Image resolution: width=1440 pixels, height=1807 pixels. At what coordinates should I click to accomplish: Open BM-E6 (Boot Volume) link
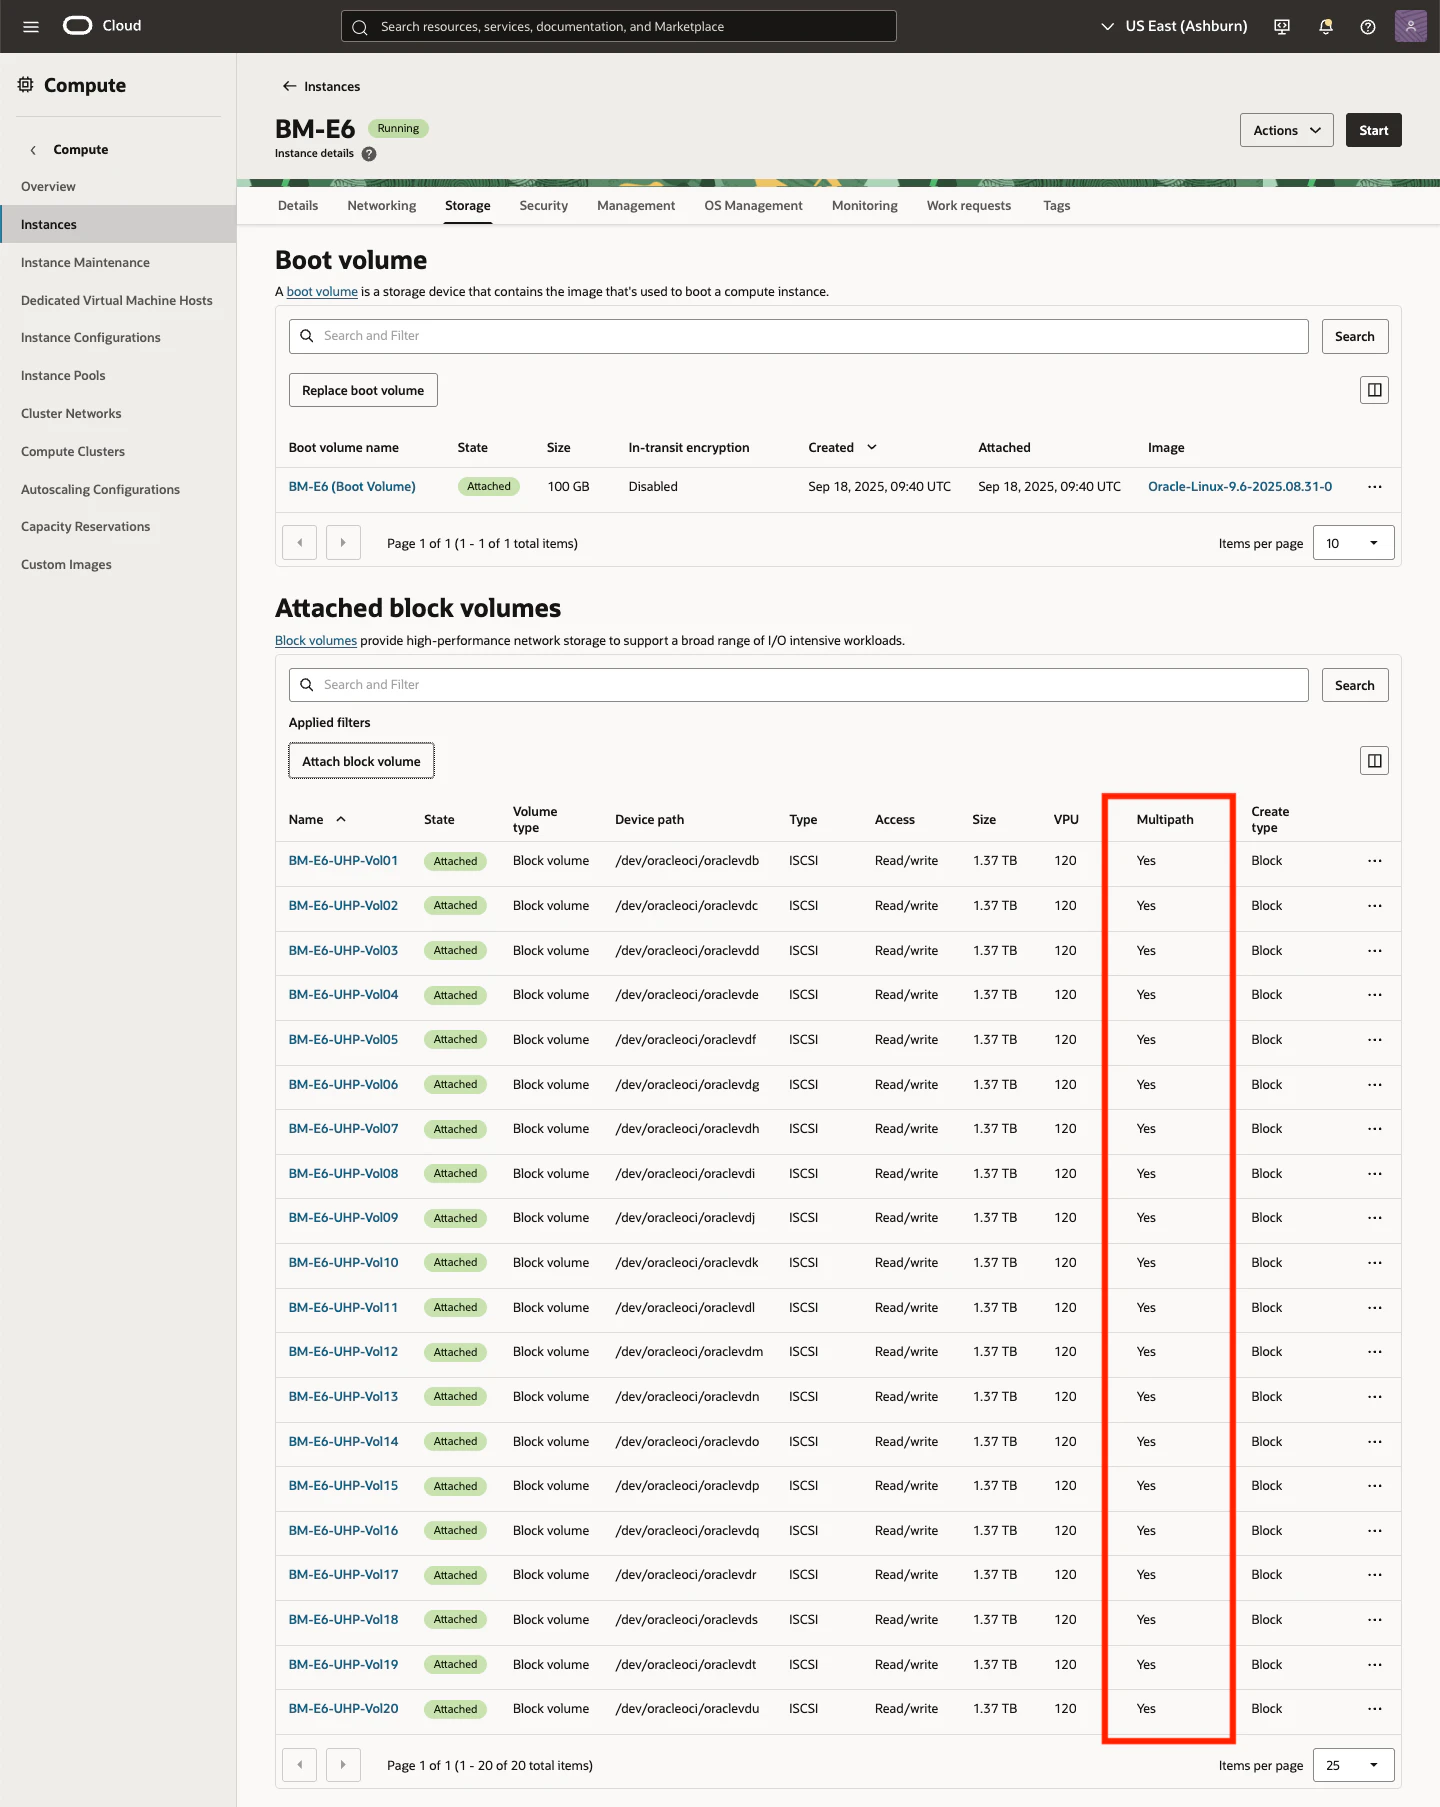pyautogui.click(x=352, y=487)
